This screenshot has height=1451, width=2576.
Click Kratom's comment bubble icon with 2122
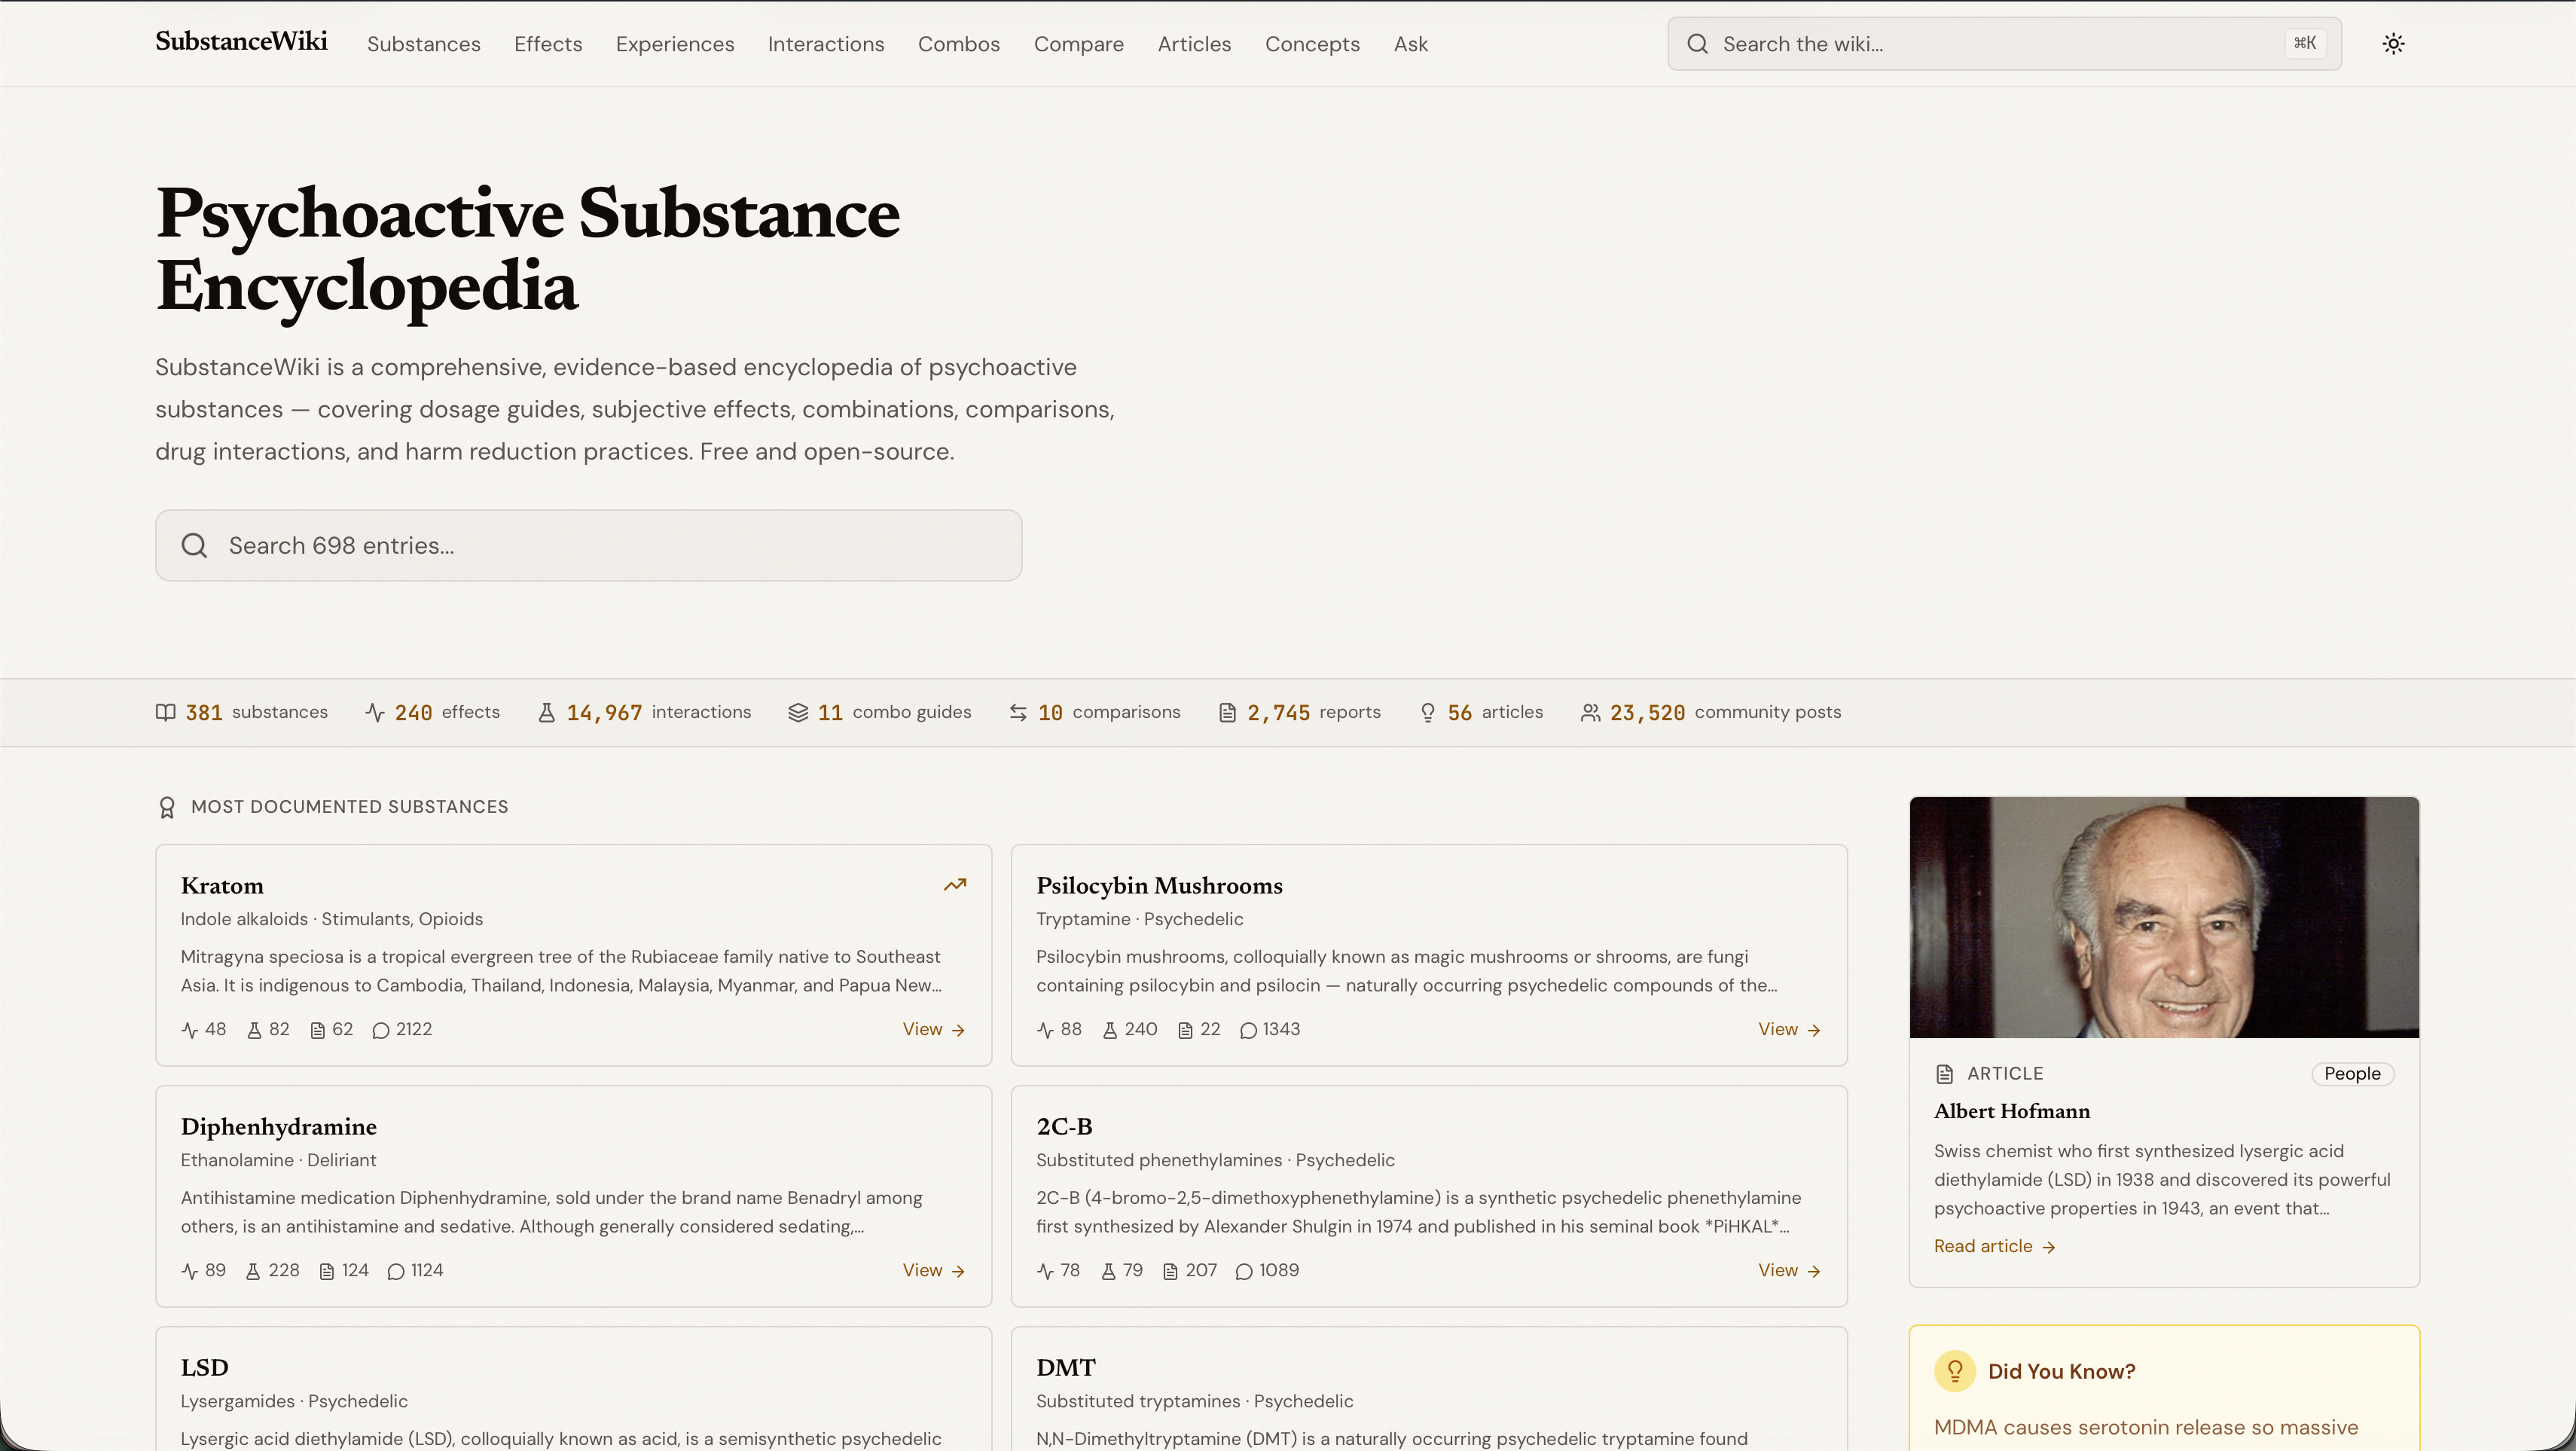tap(381, 1030)
